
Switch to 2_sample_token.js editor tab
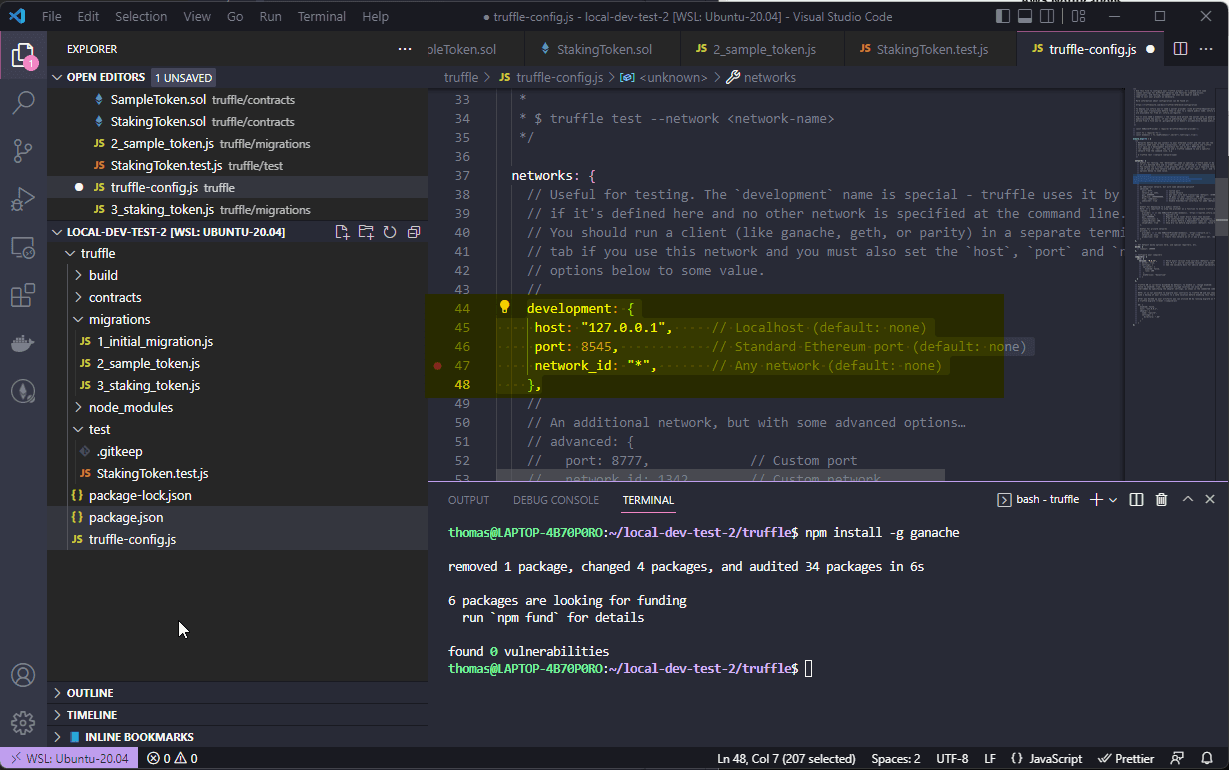pyautogui.click(x=764, y=49)
